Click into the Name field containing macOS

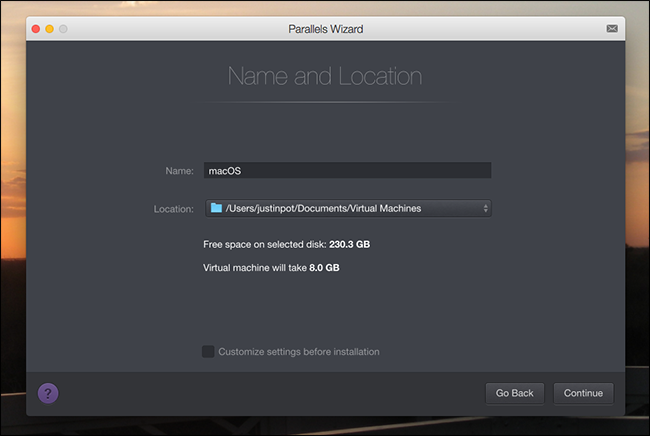tap(347, 170)
